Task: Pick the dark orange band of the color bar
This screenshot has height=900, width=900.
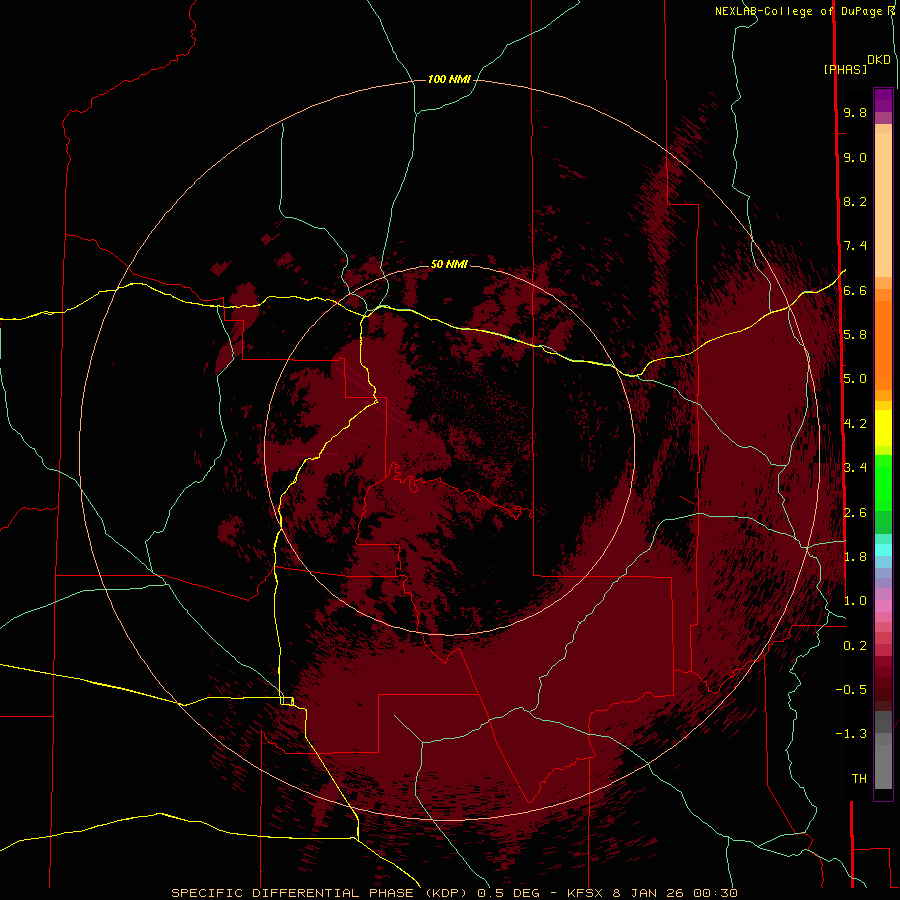Action: 883,344
